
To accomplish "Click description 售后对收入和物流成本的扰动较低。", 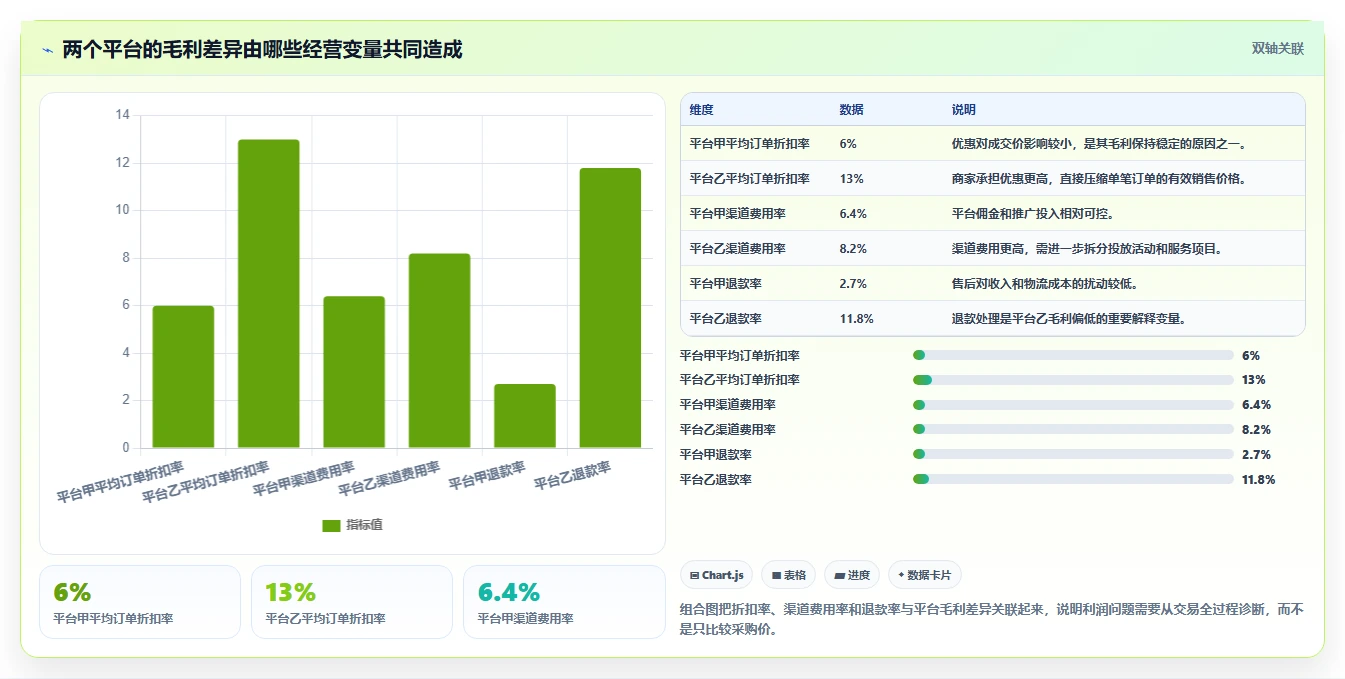I will coord(1045,284).
